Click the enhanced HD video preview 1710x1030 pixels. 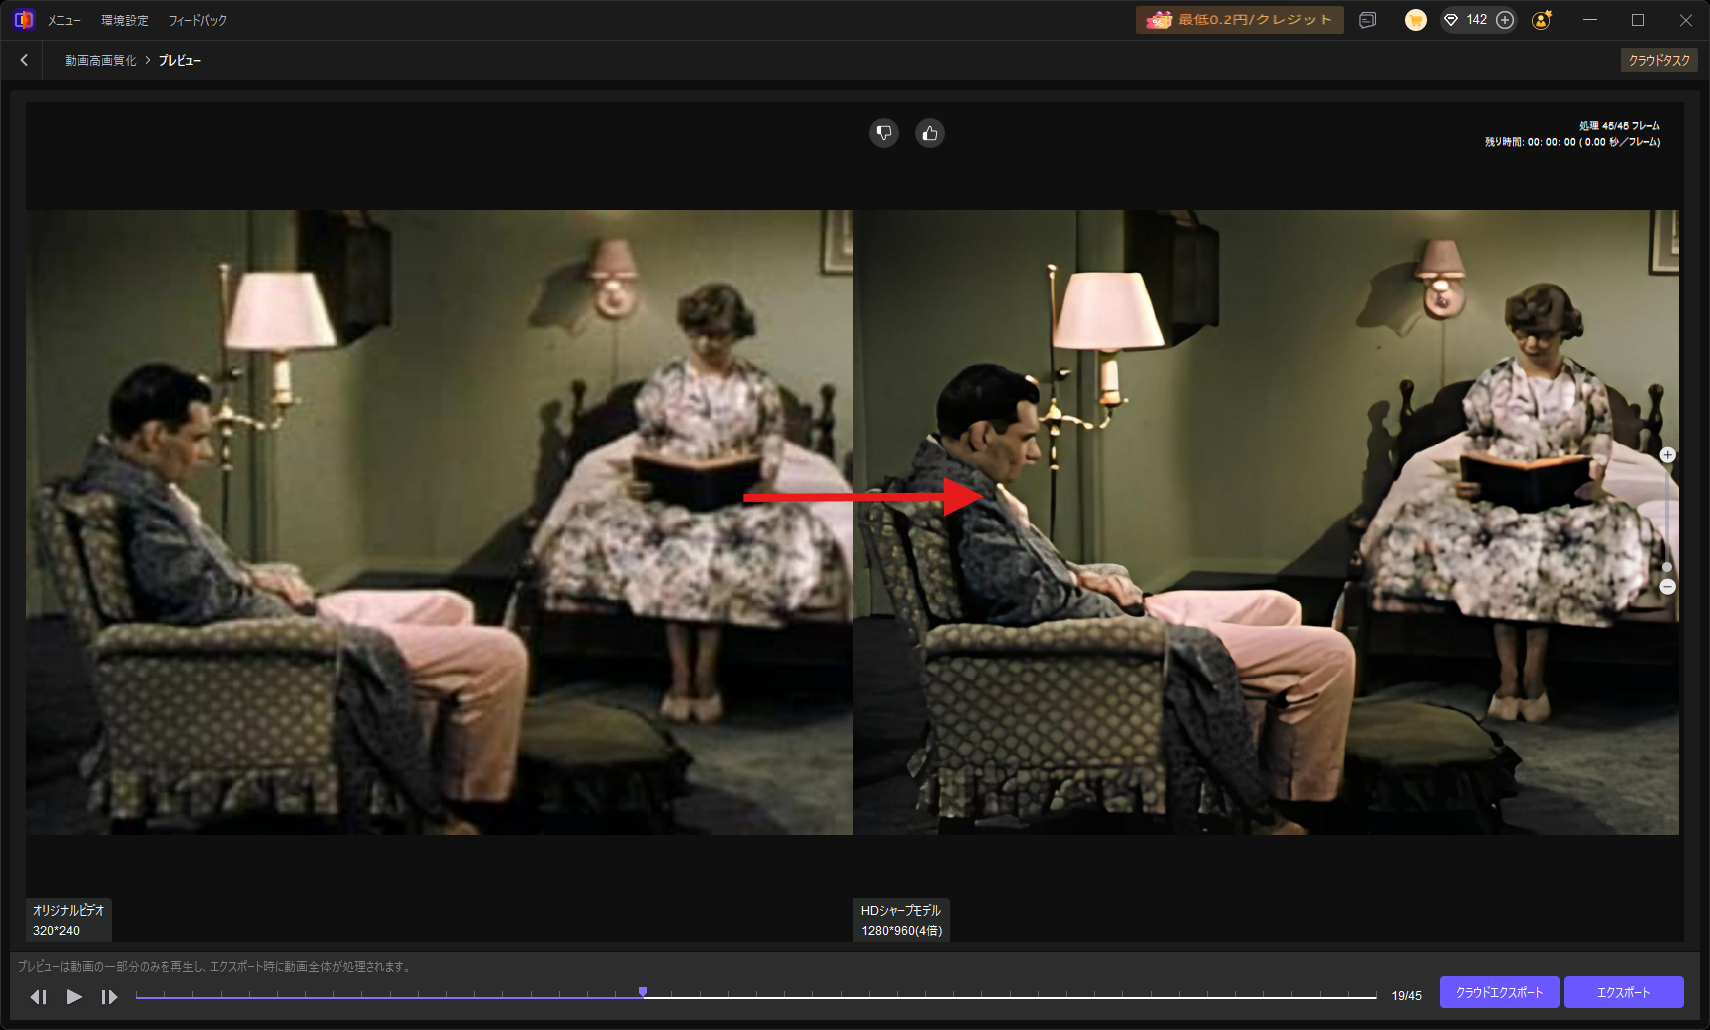pyautogui.click(x=1266, y=522)
